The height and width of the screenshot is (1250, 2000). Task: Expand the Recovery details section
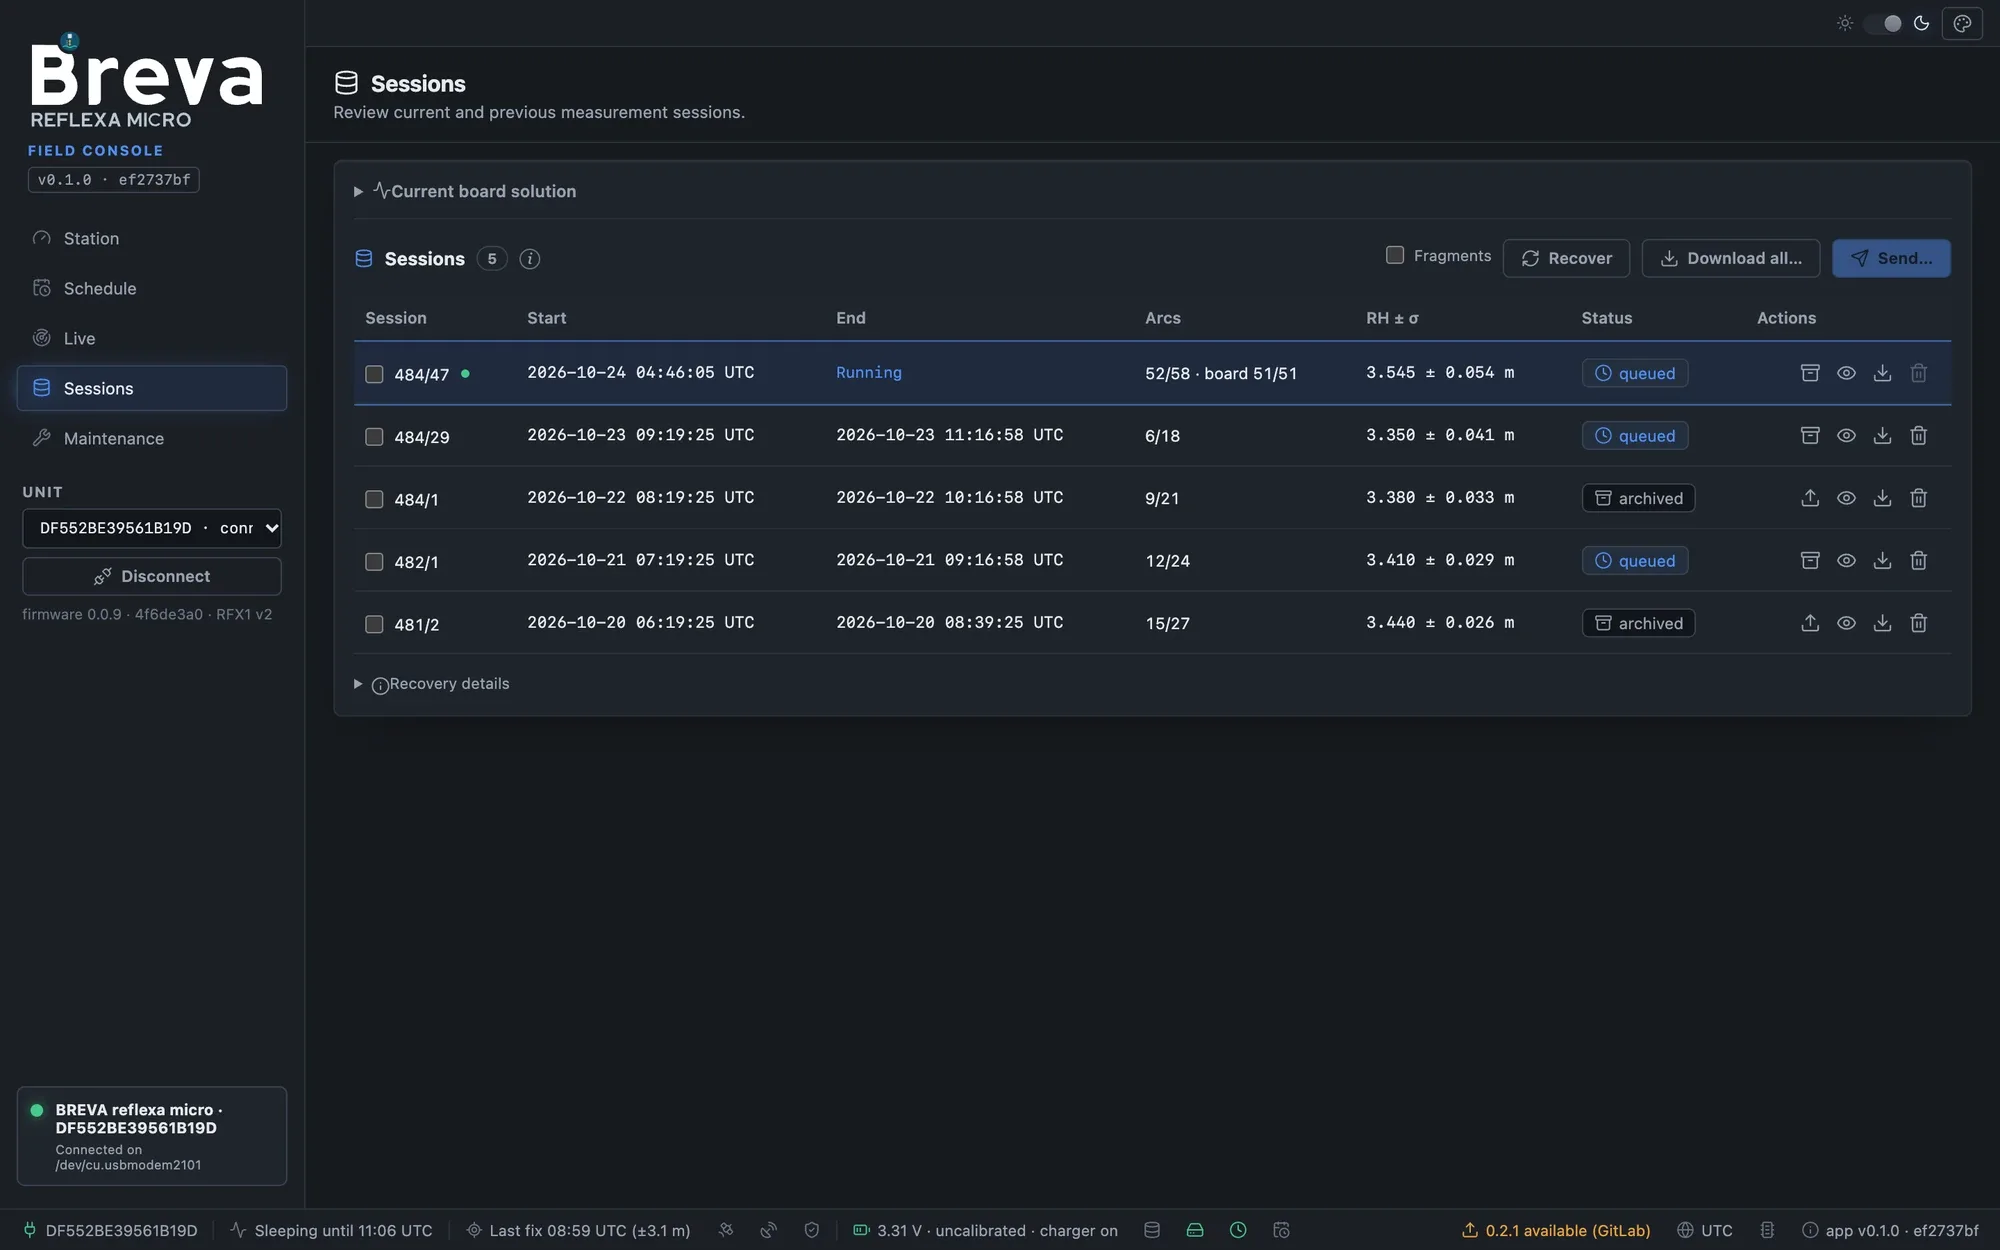[431, 684]
